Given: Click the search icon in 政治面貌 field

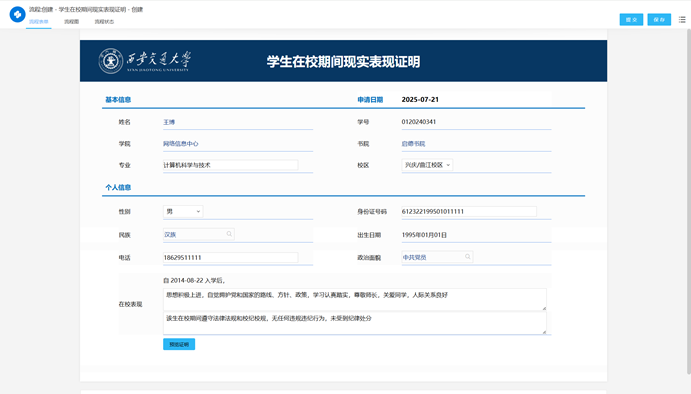Looking at the screenshot, I should 468,256.
